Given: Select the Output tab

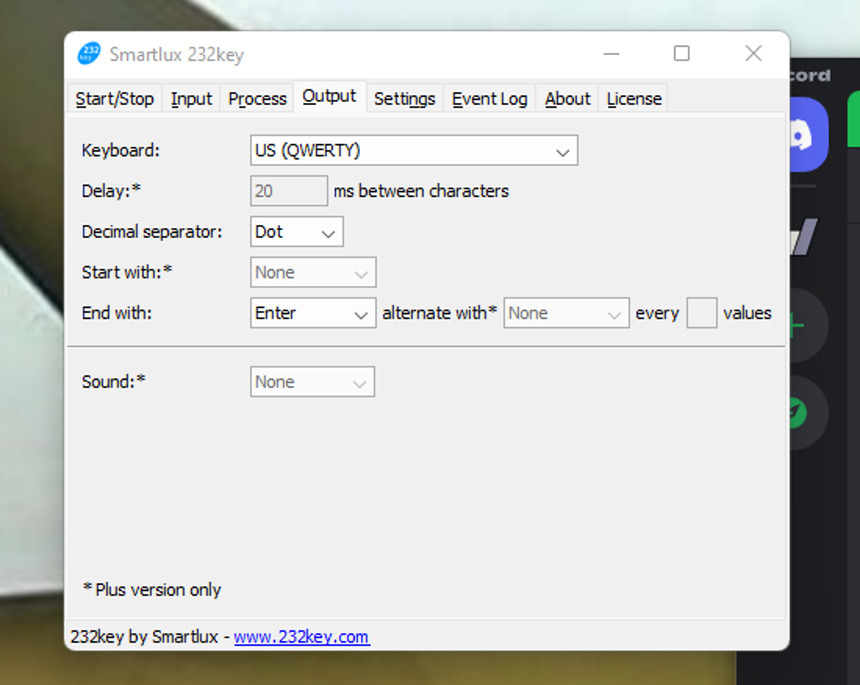Looking at the screenshot, I should point(329,97).
